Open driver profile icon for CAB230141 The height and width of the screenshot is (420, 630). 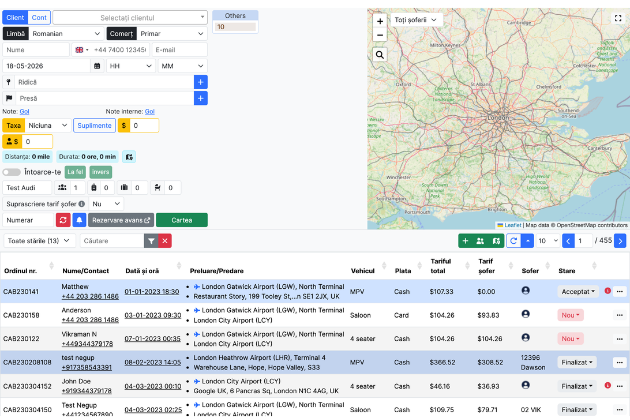click(526, 290)
